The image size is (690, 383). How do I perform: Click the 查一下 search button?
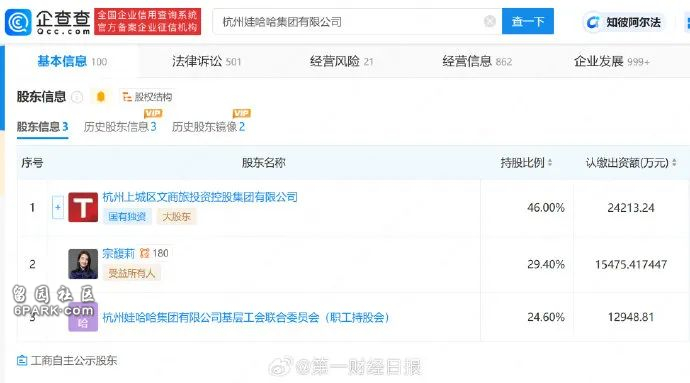(528, 21)
